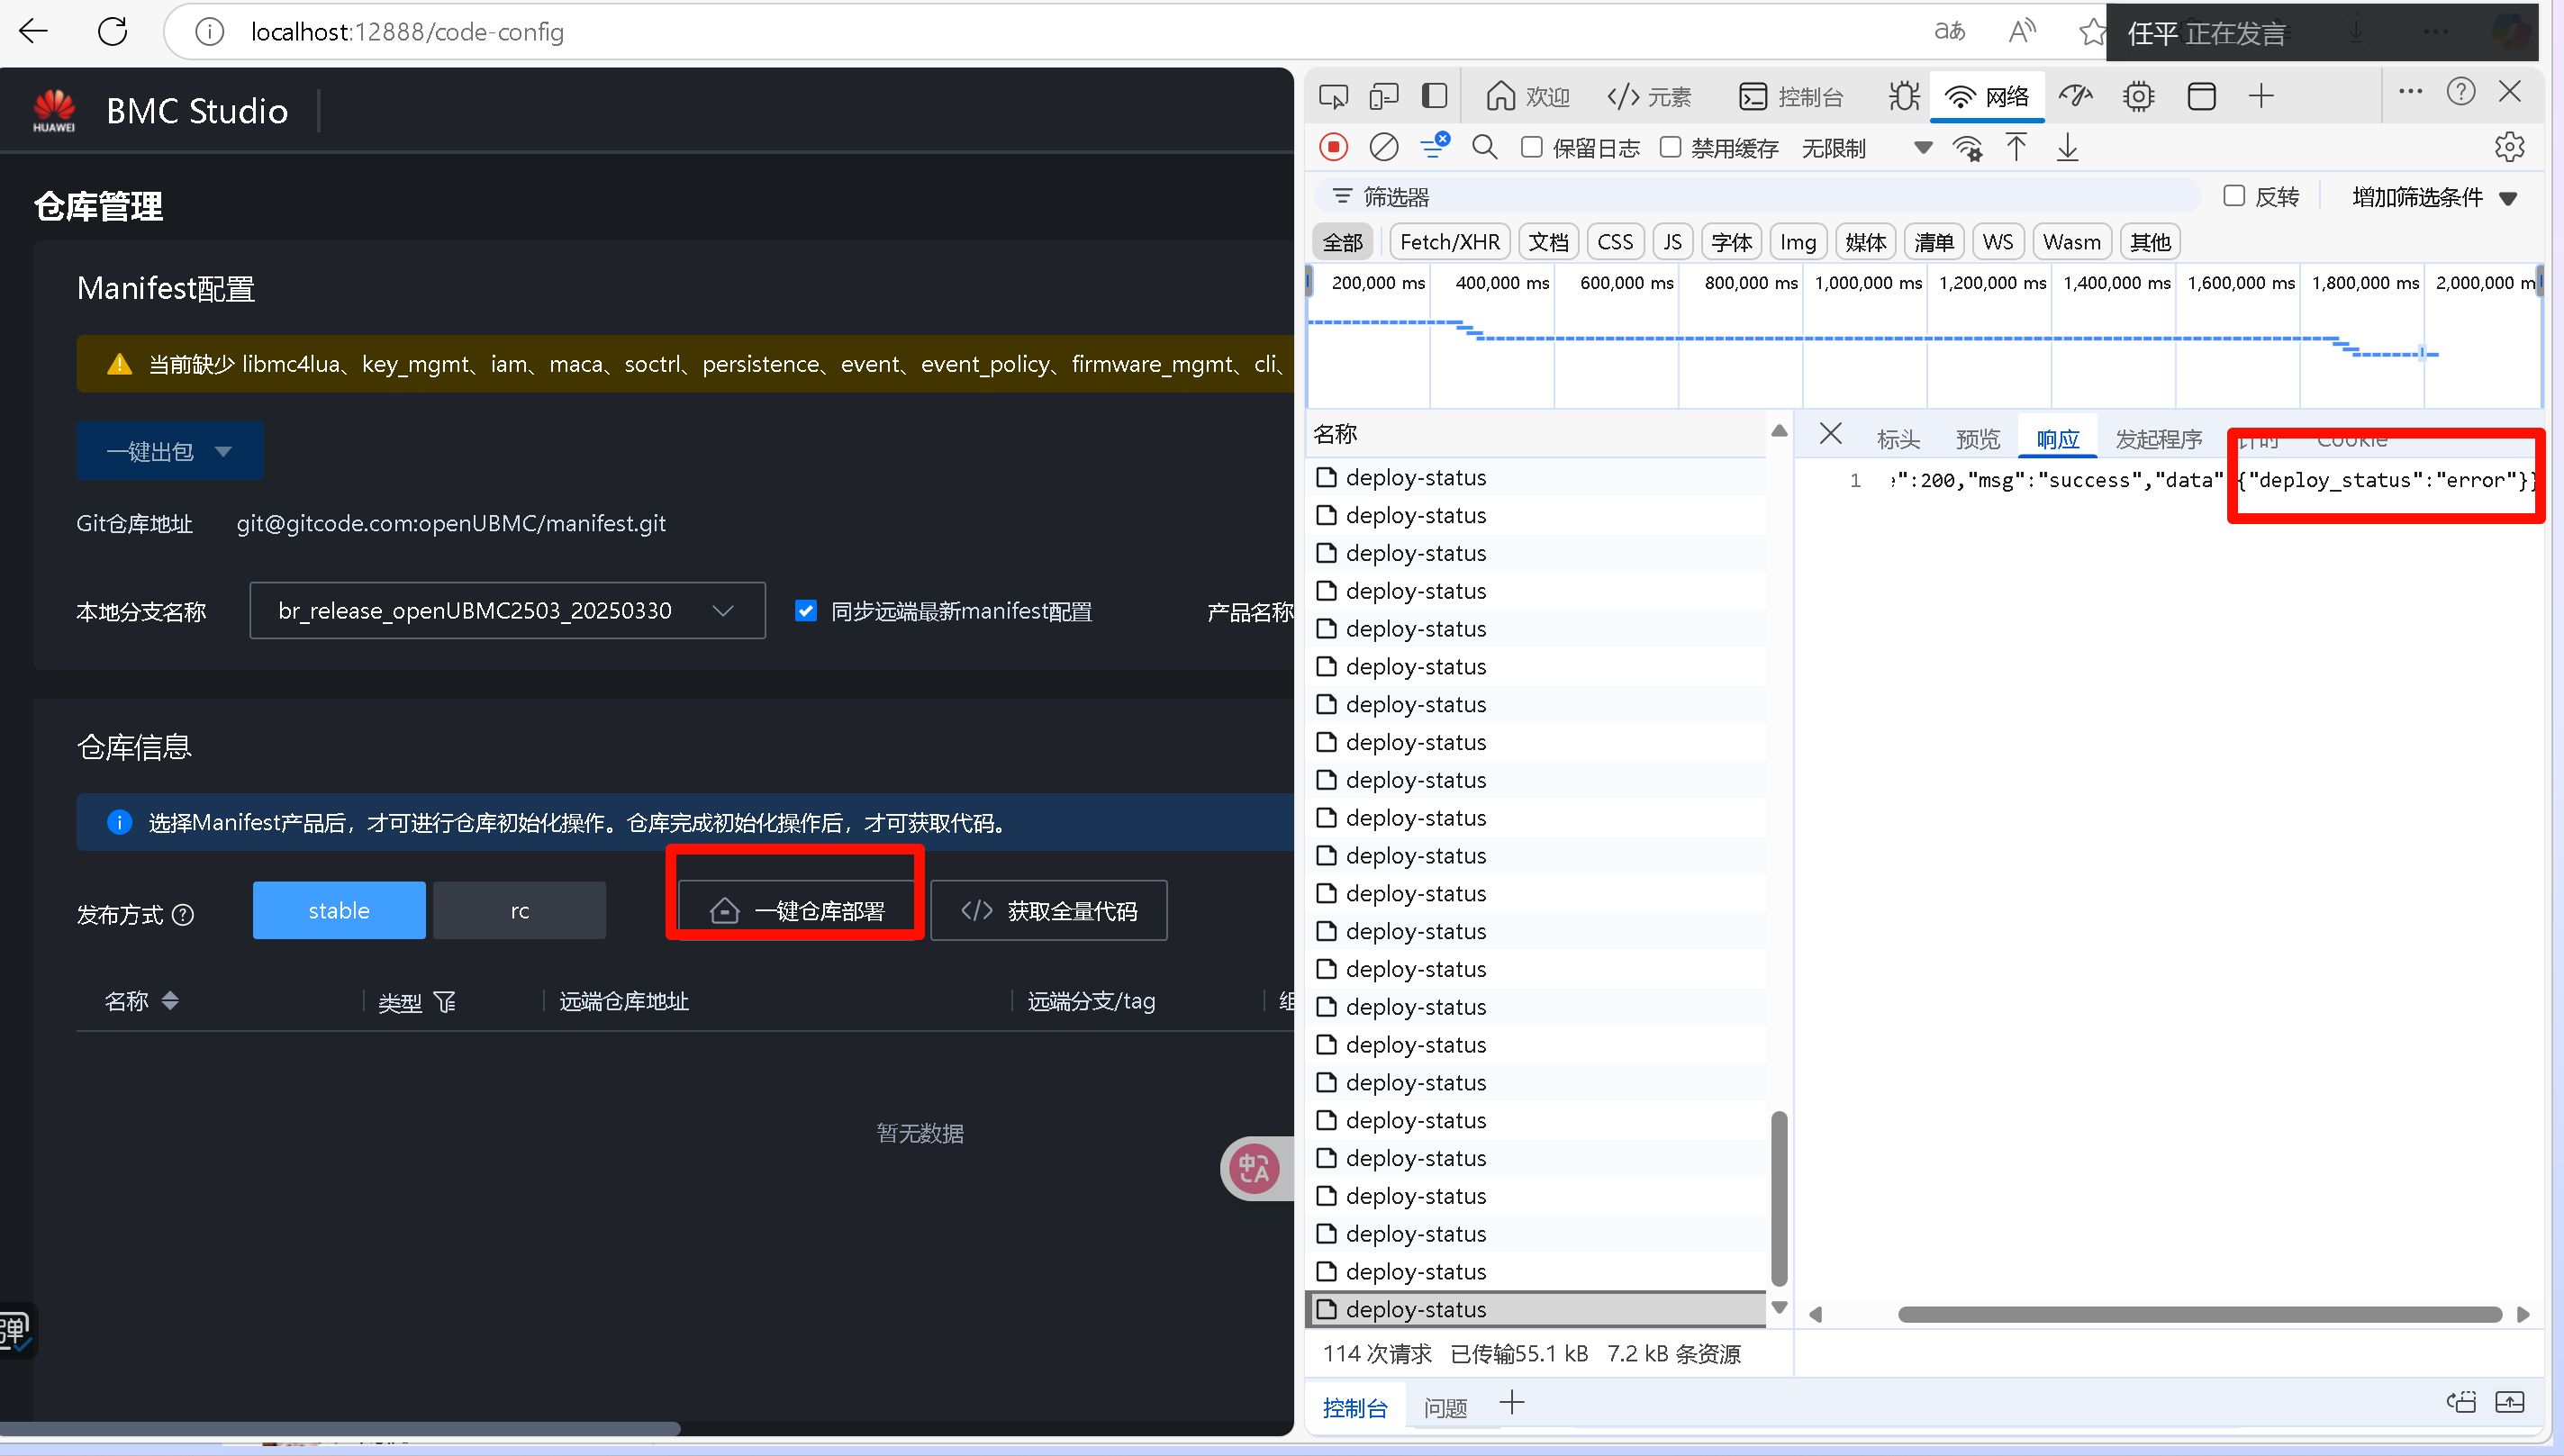Enable the 保留日志 checkbox
Viewport: 2564px width, 1456px height.
coord(1530,146)
